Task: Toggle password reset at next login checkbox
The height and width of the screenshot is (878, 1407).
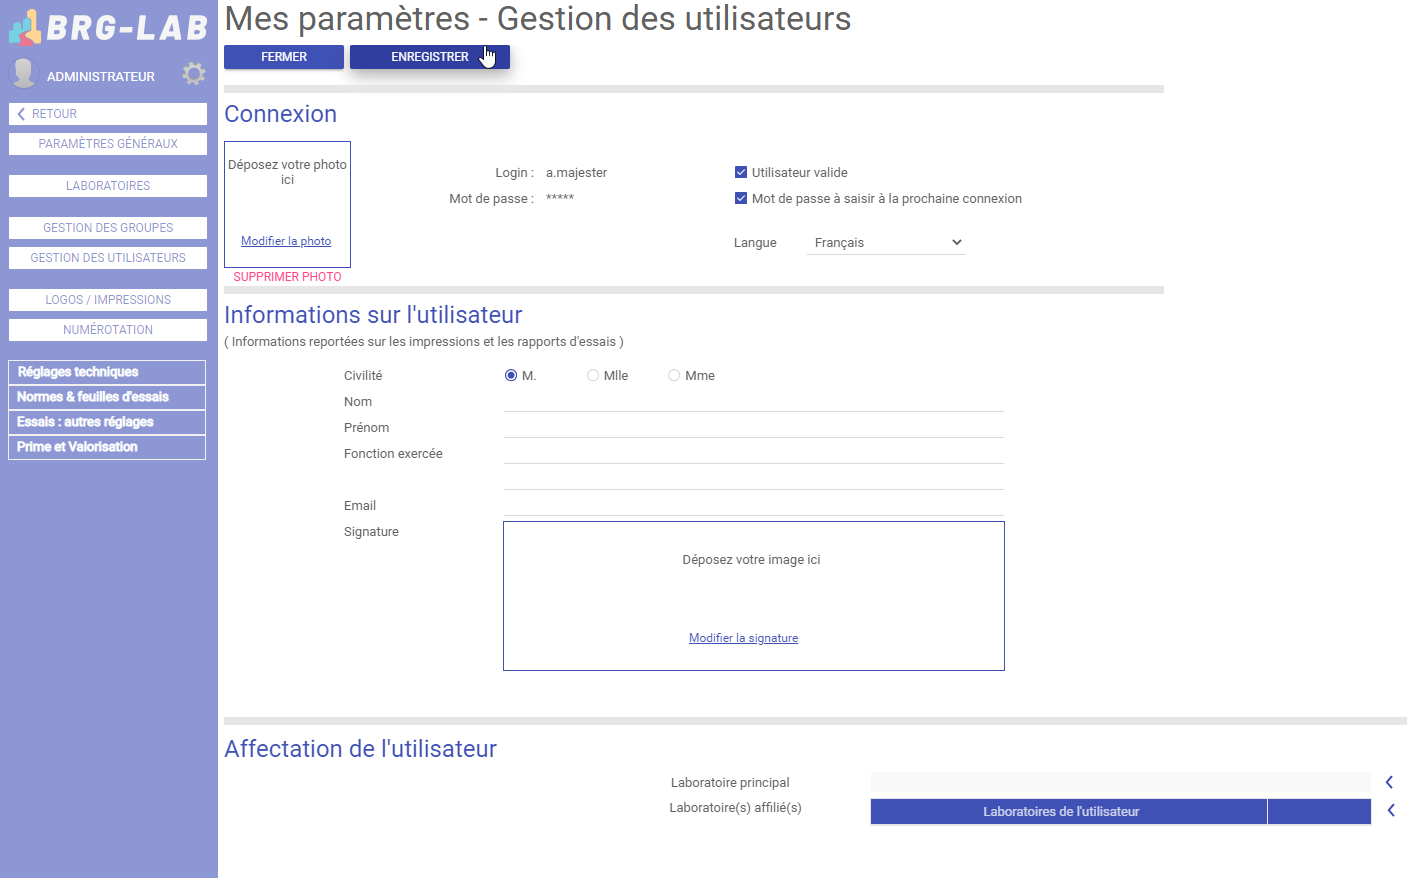Action: pyautogui.click(x=741, y=198)
